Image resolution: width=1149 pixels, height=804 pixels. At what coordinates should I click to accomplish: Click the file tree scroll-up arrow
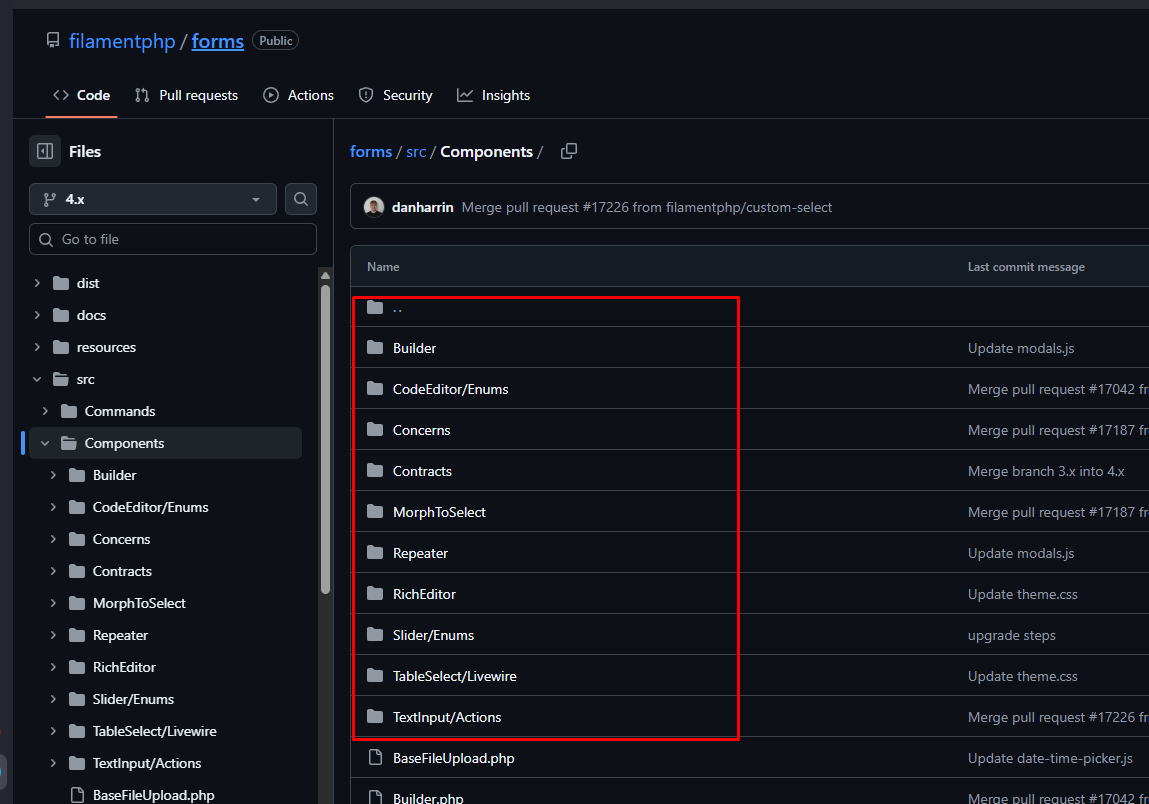(x=325, y=276)
